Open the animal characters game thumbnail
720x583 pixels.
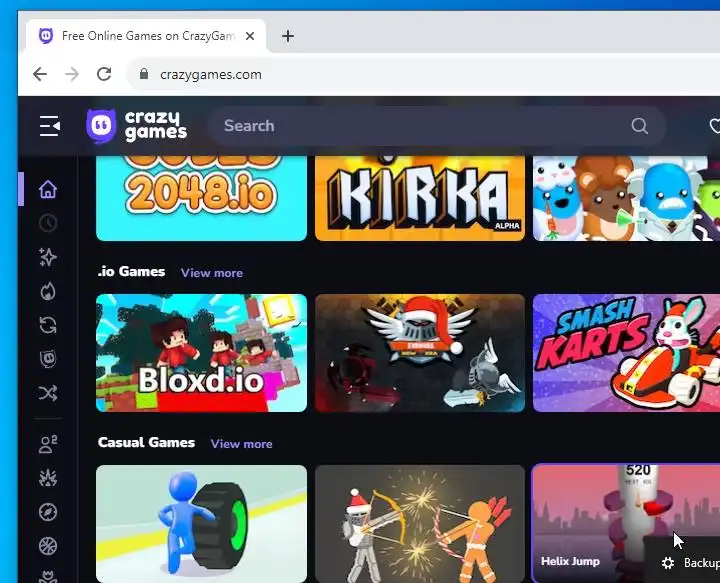tap(626, 198)
